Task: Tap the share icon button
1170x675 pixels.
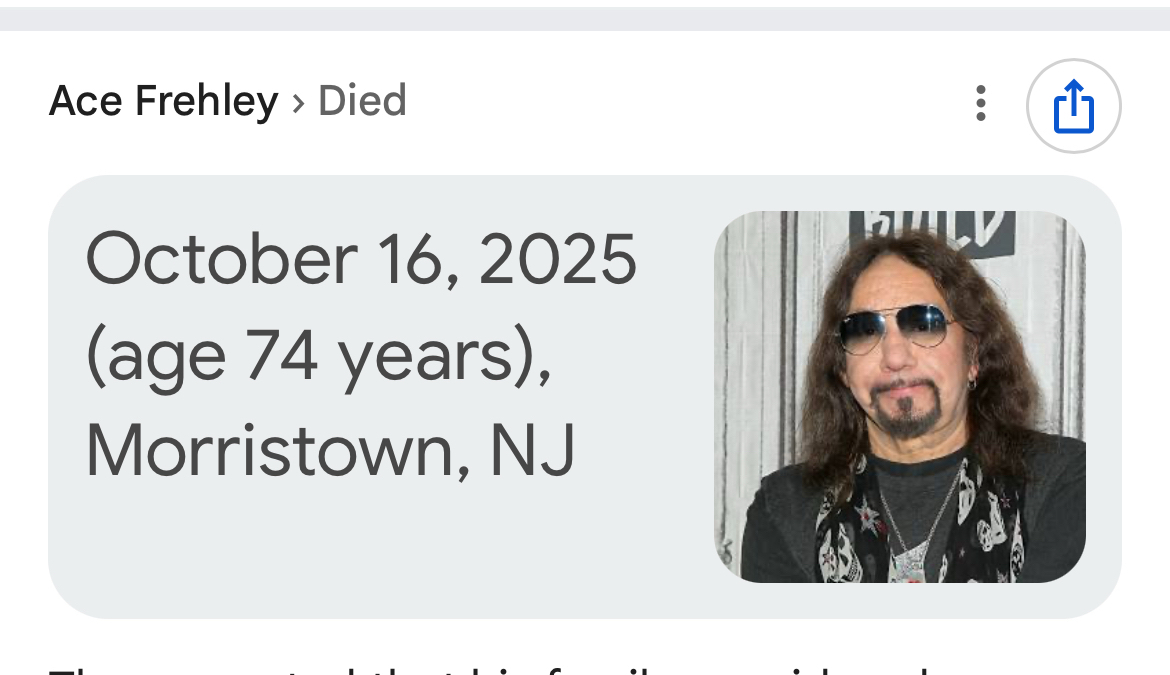Action: pos(1074,106)
